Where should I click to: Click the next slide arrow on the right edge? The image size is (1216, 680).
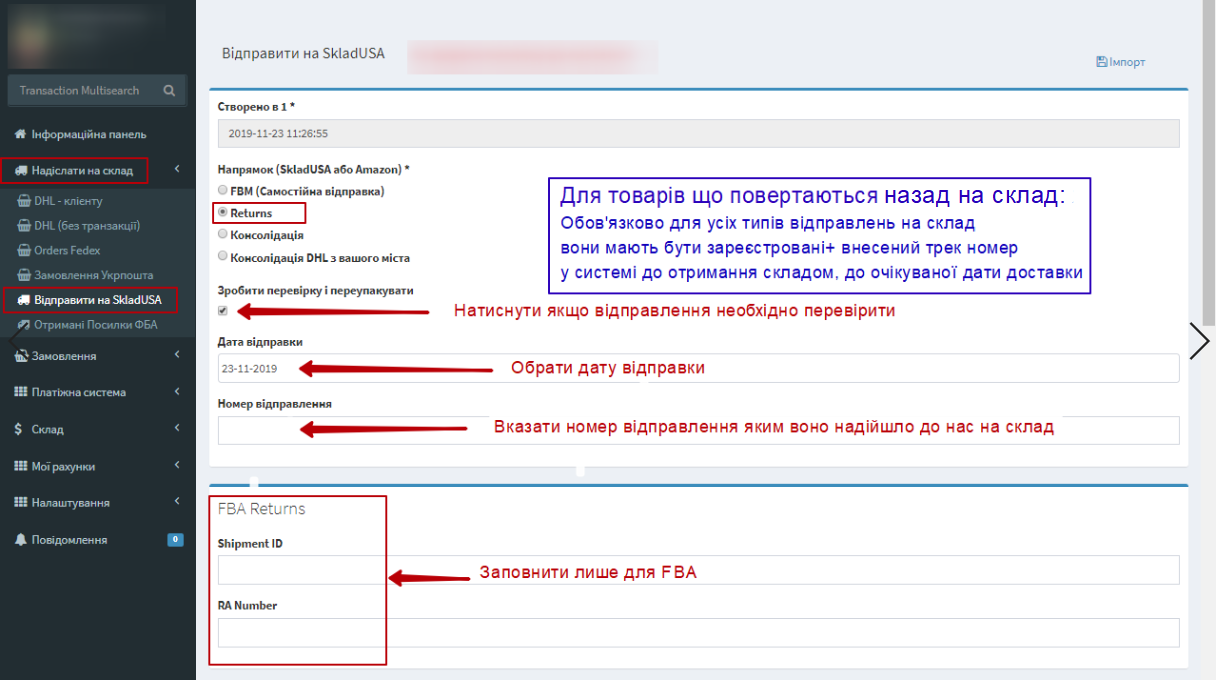pyautogui.click(x=1200, y=341)
